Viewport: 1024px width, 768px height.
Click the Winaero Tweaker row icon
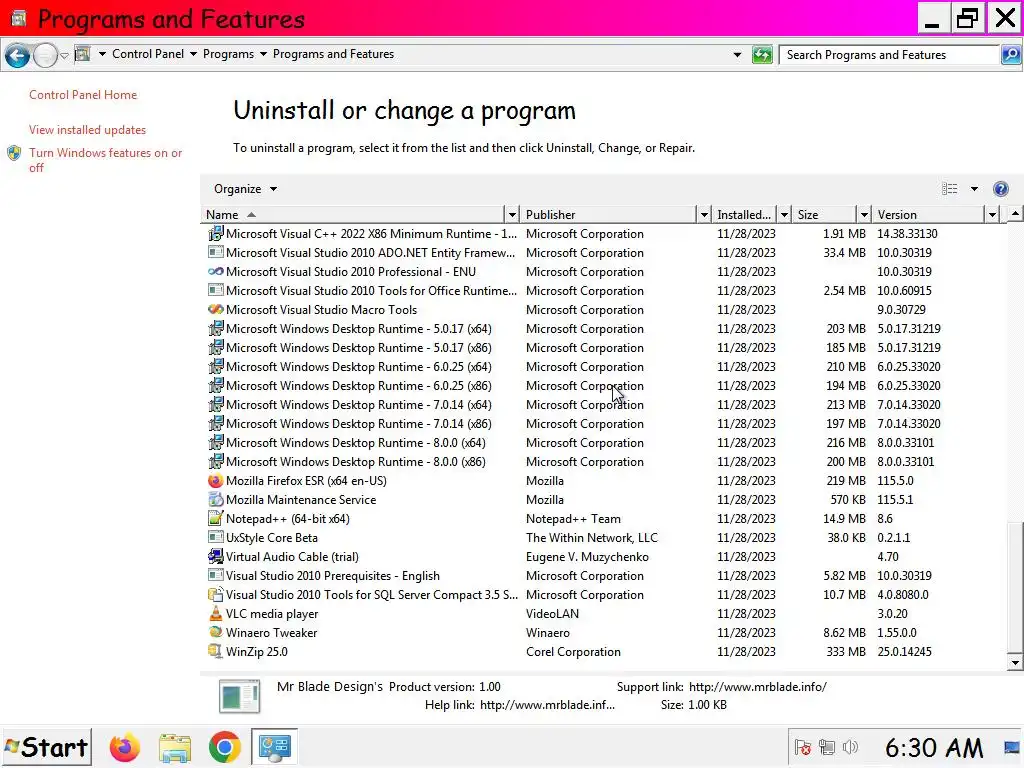click(x=216, y=633)
